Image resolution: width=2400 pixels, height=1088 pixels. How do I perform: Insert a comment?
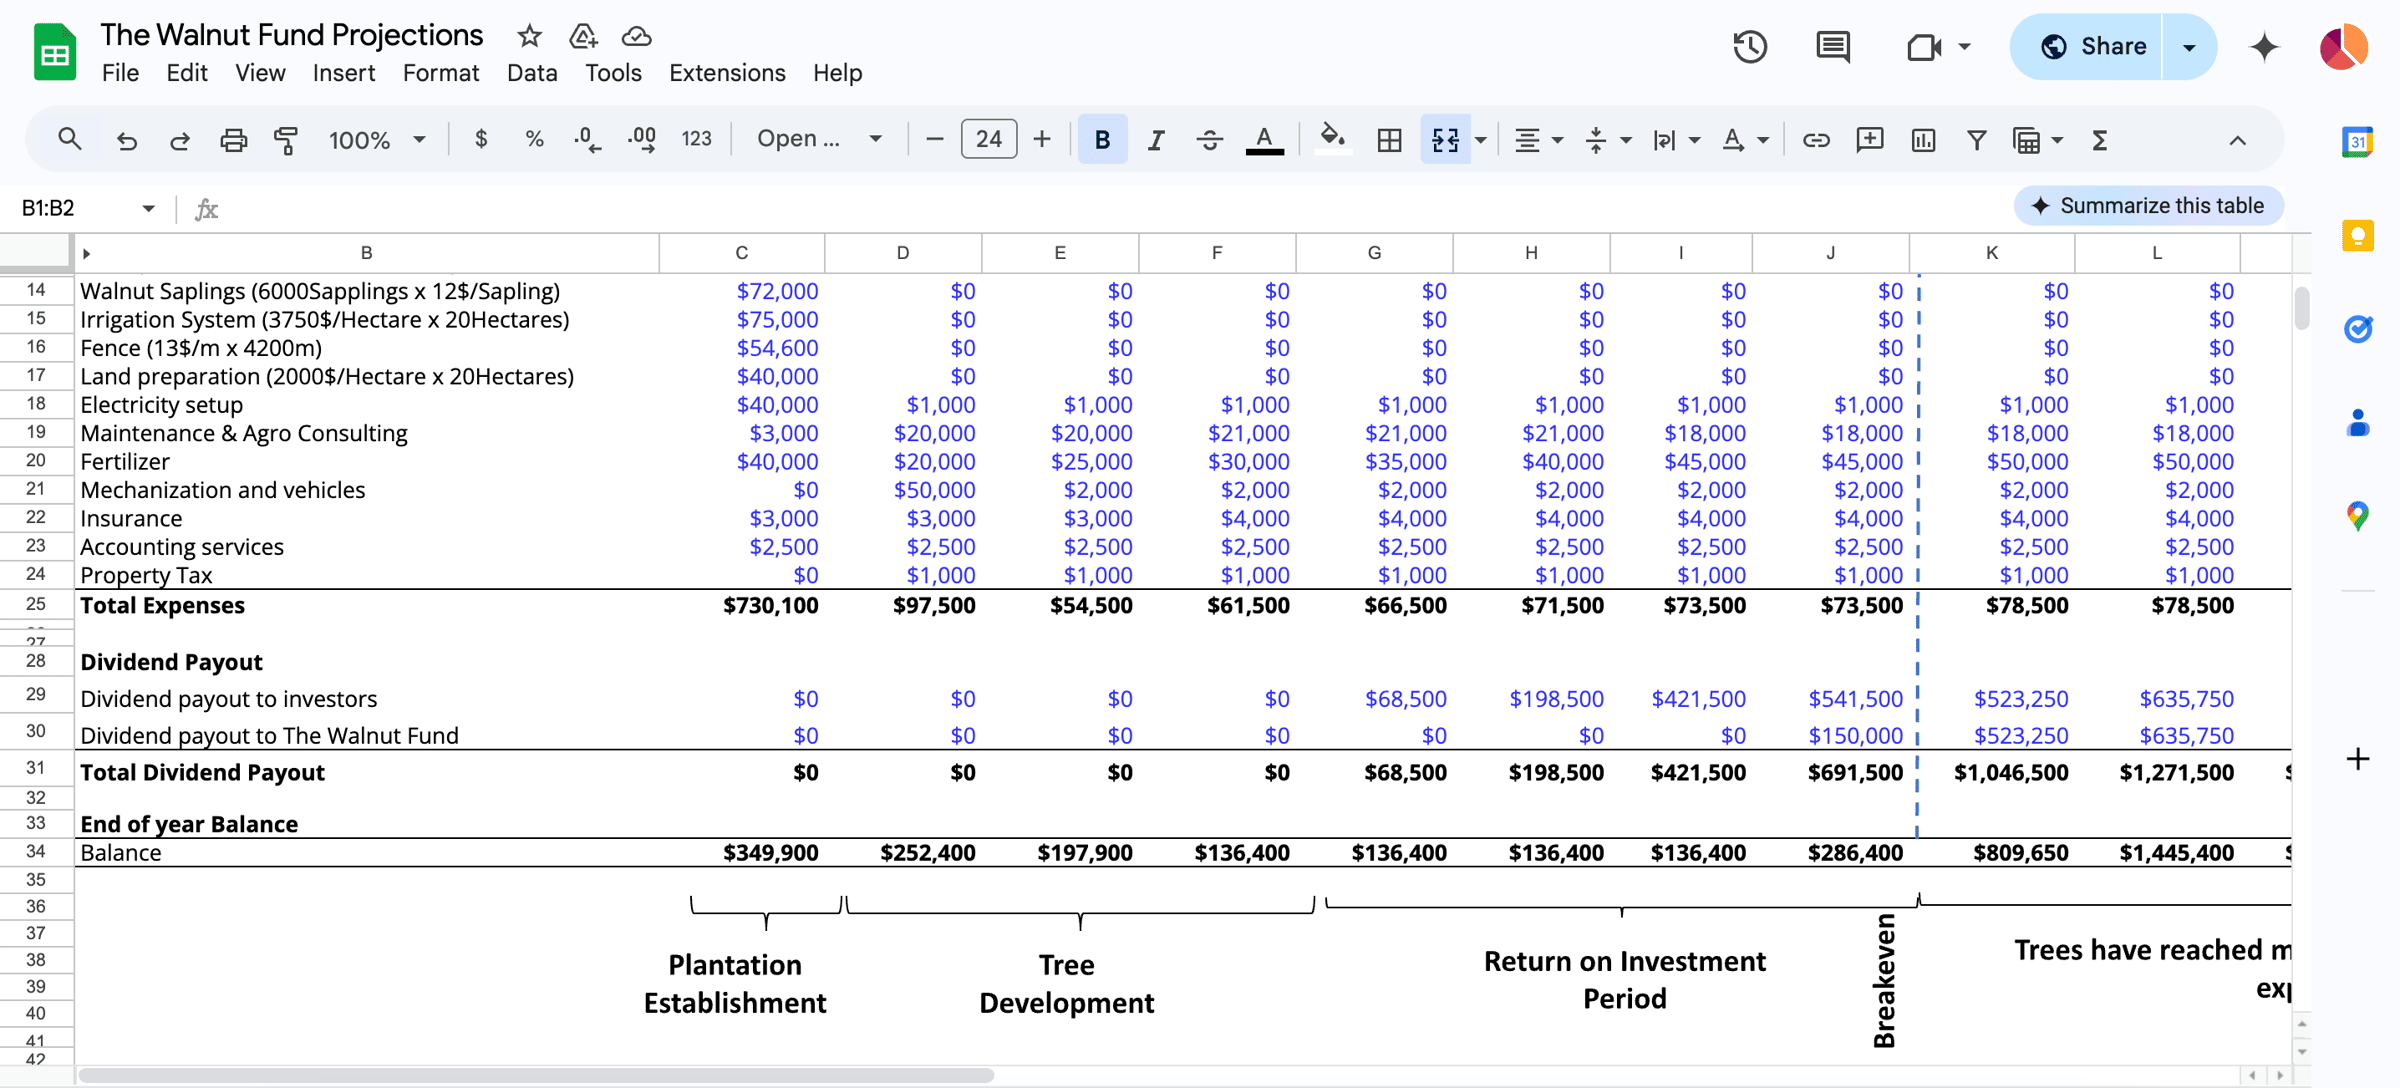(1869, 139)
